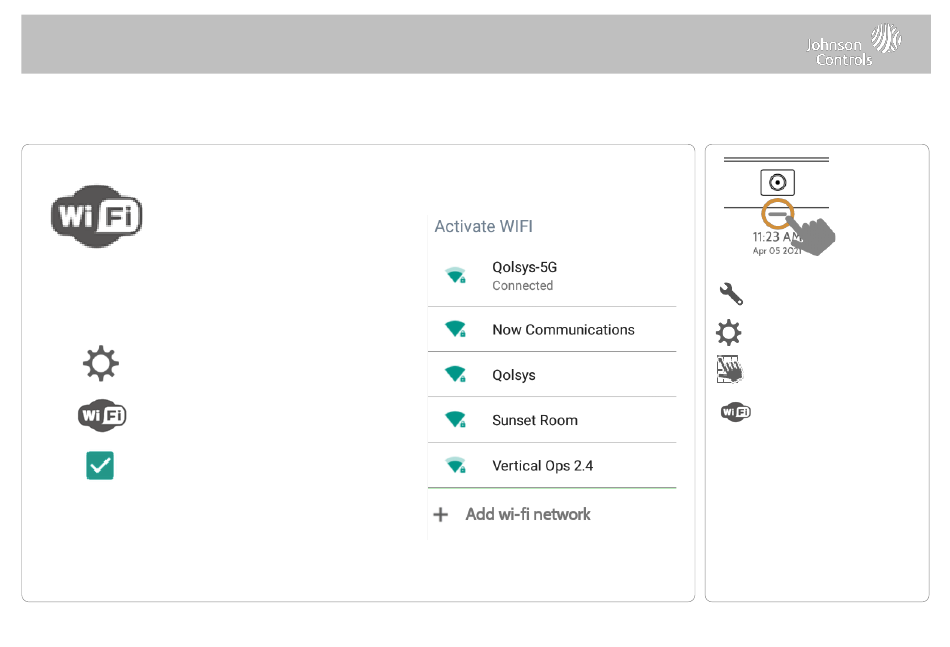Viewport: 950px width, 647px height.
Task: Tick the teal checkmark box
Action: pyautogui.click(x=100, y=465)
